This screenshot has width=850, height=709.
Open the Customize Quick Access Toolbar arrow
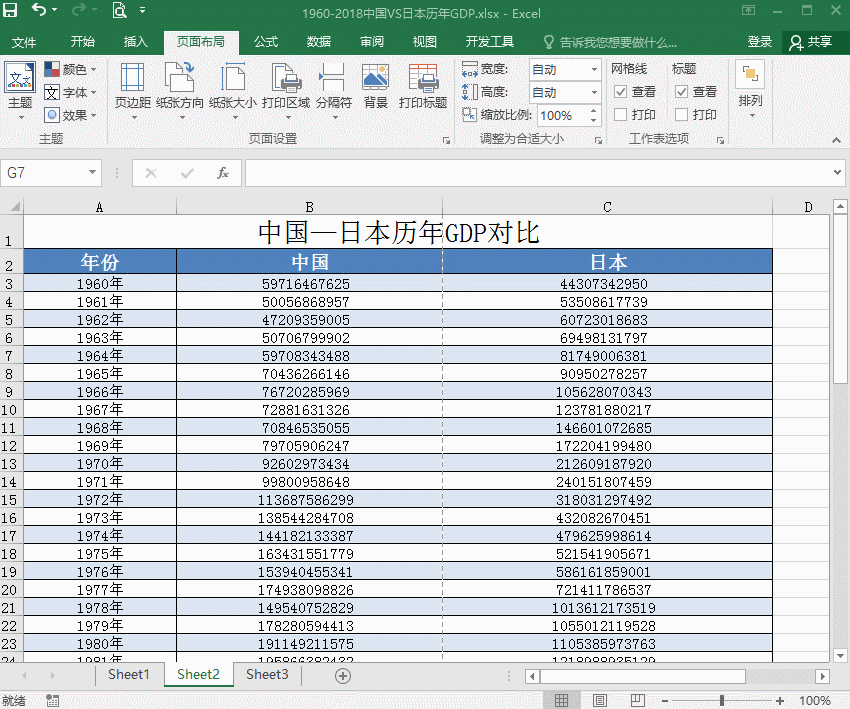(x=143, y=10)
